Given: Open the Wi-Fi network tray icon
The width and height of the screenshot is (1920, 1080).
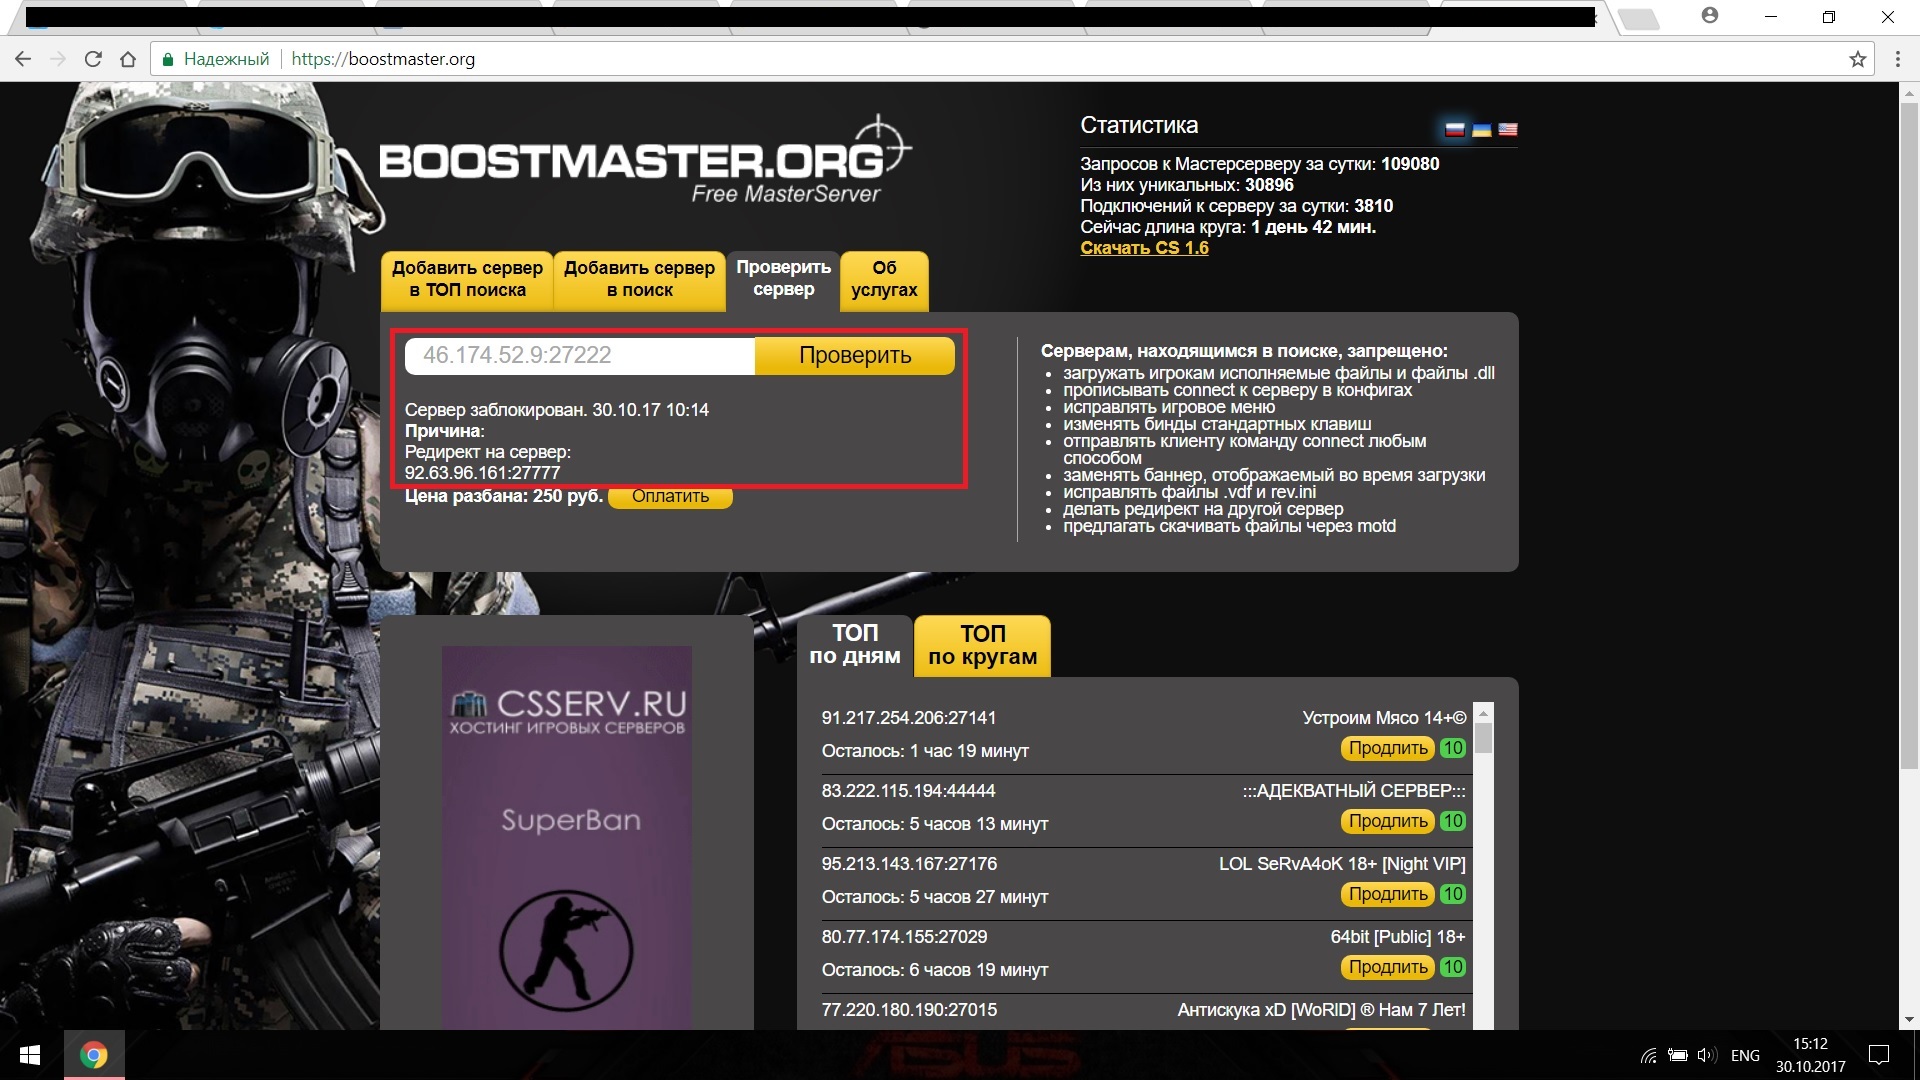Looking at the screenshot, I should 1649,1055.
